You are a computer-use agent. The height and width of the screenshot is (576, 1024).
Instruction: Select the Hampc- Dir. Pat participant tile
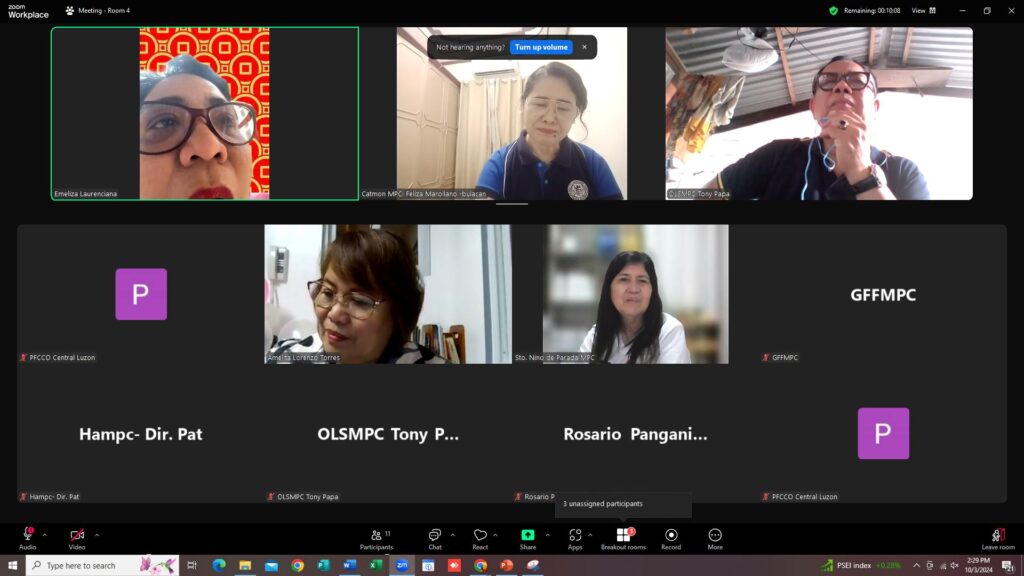click(x=140, y=434)
